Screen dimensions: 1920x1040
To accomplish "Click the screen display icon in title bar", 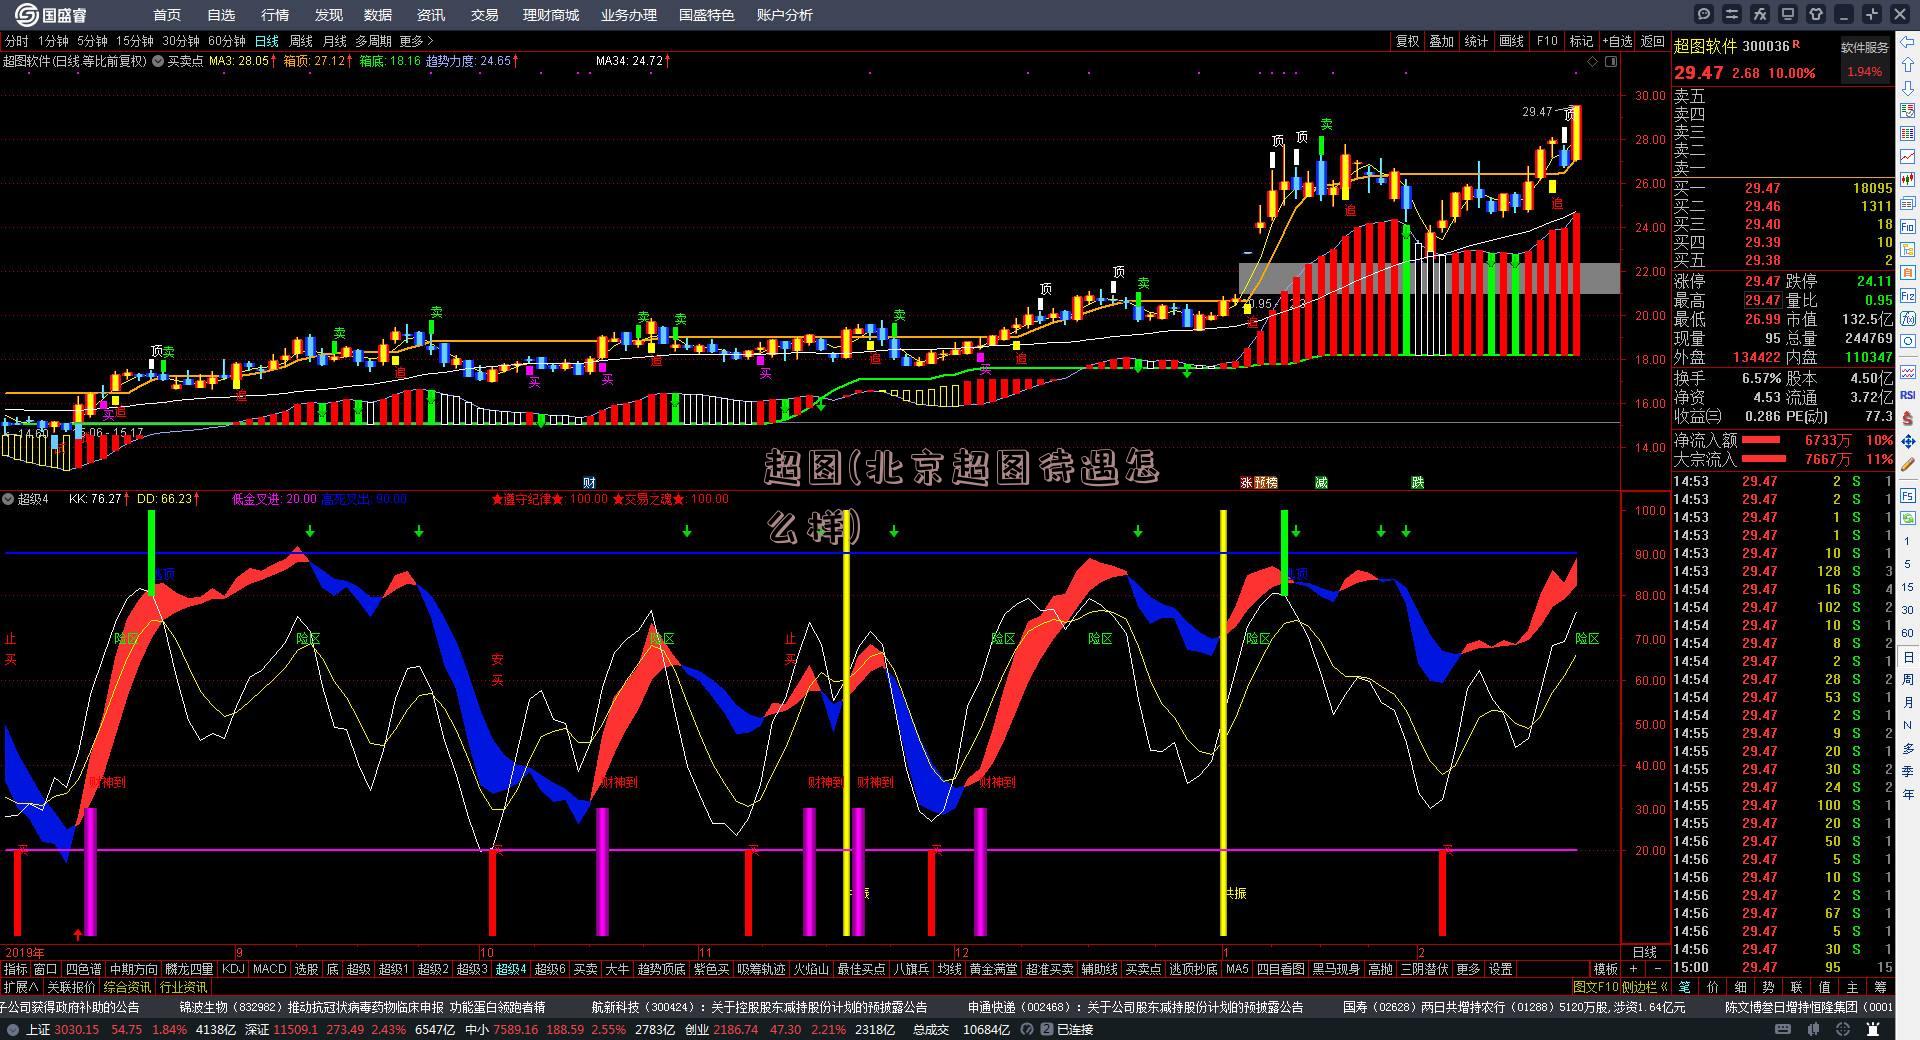I will tap(1788, 14).
